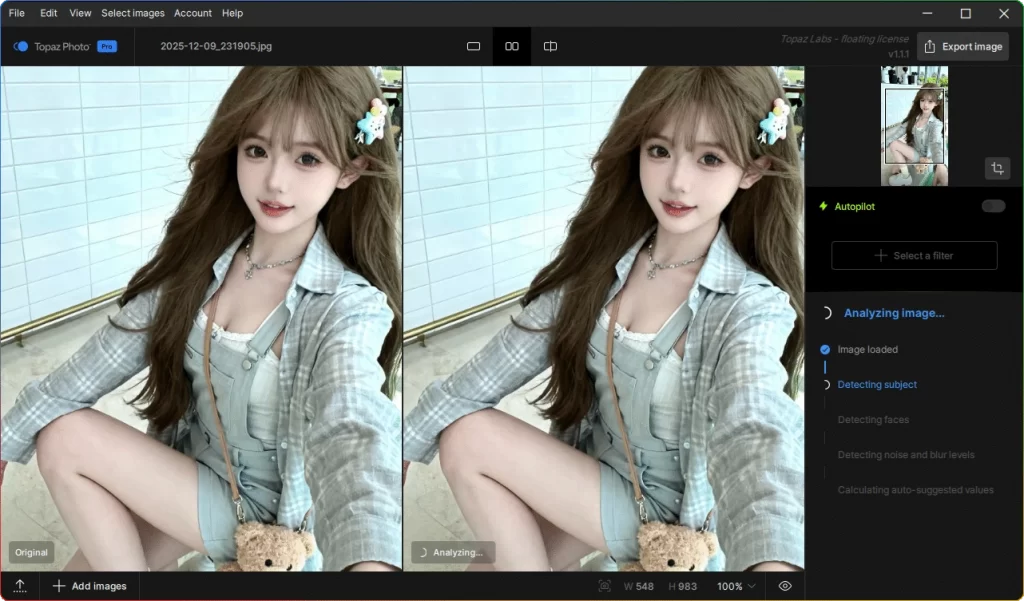
Task: Switch to the split slider comparison view
Action: click(550, 46)
